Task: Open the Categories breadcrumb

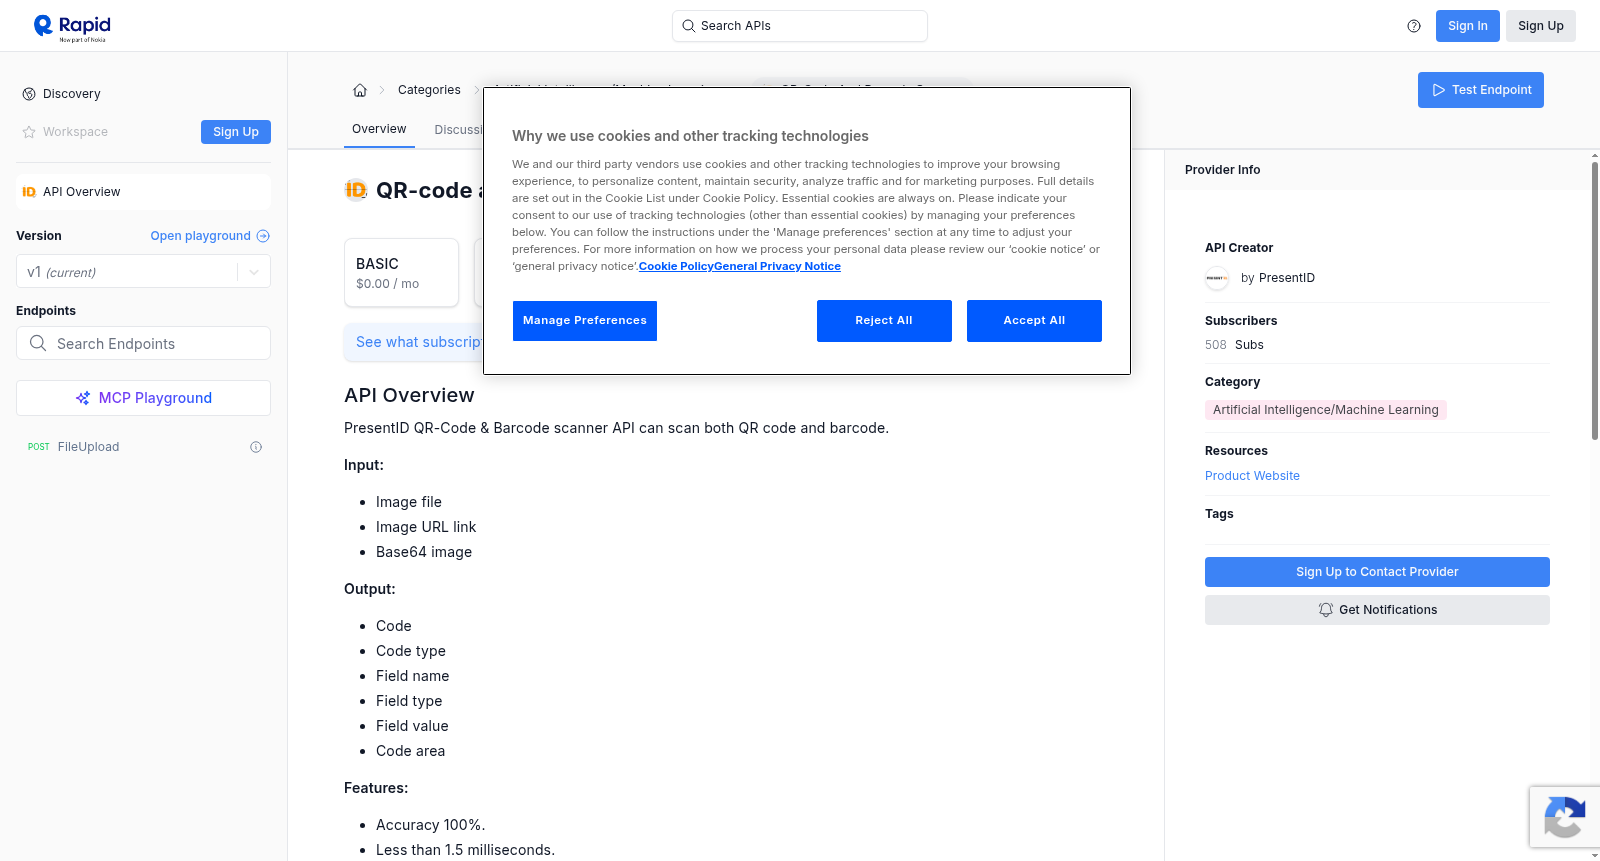Action: (429, 90)
